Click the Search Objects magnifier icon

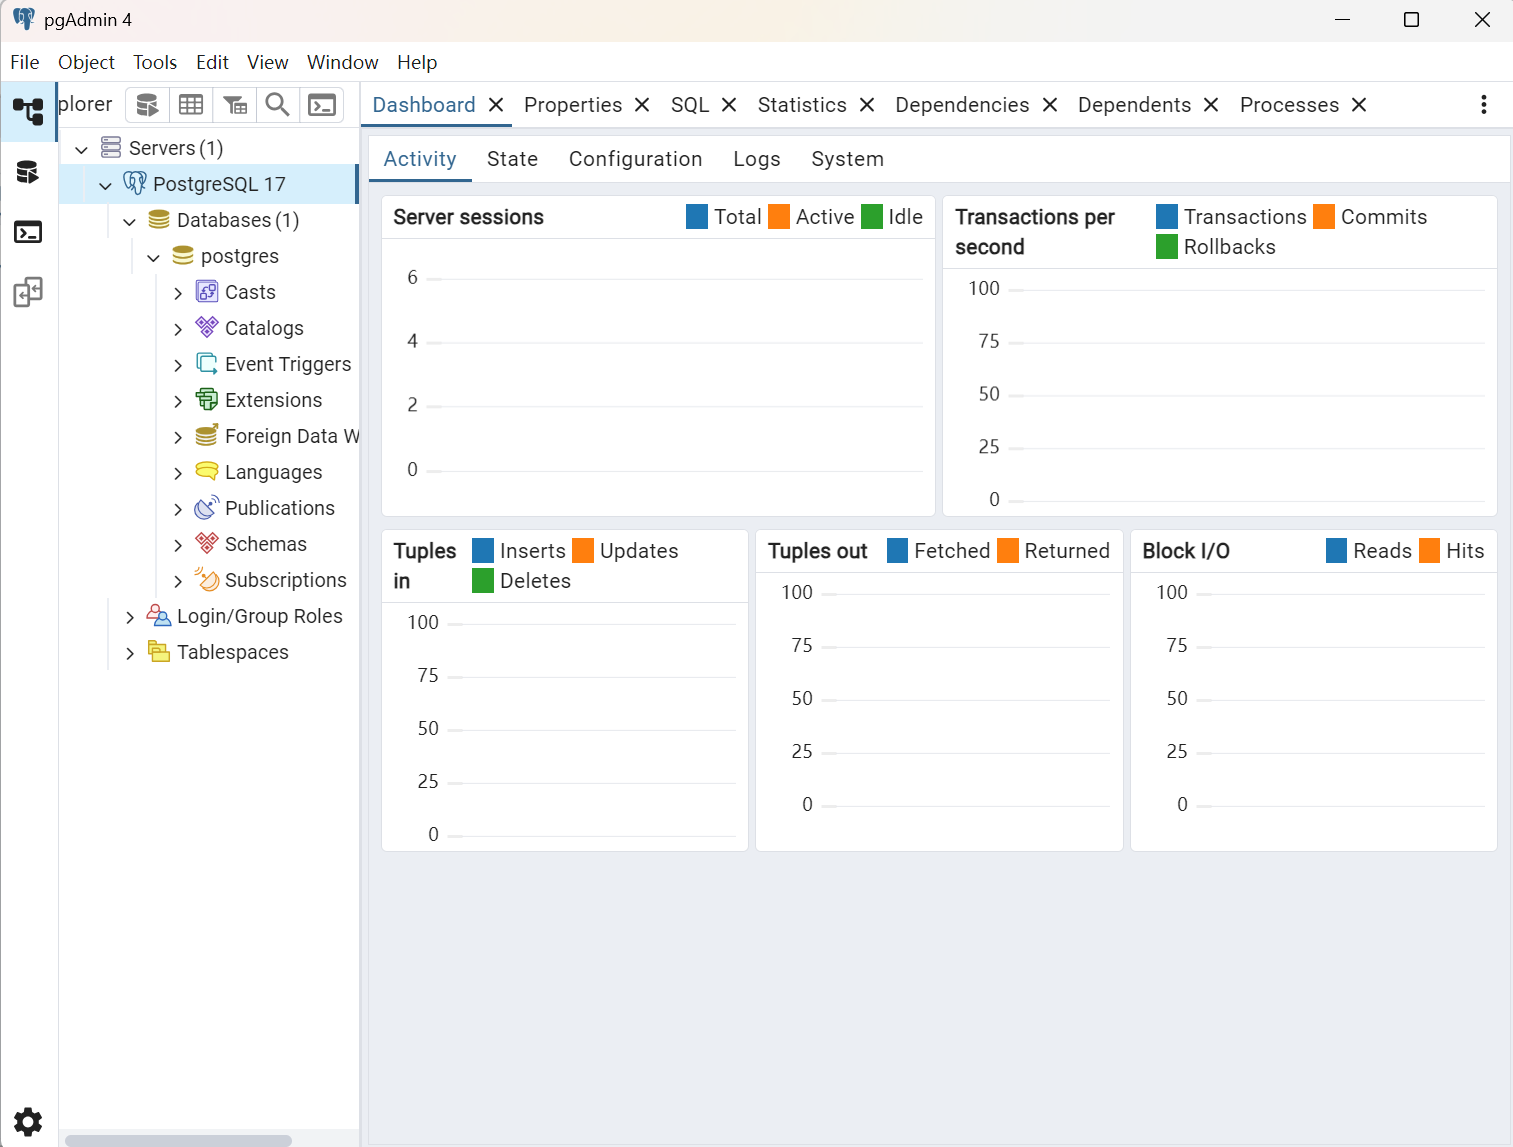point(278,105)
